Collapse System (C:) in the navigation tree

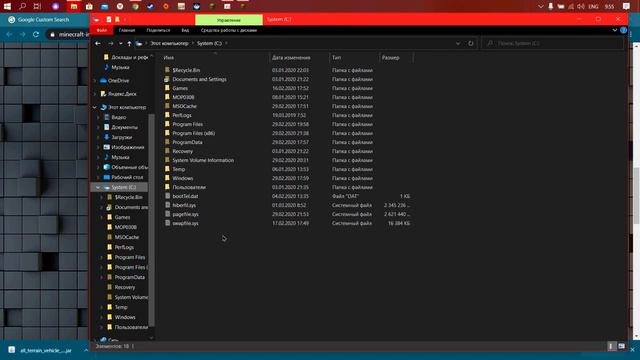98,187
